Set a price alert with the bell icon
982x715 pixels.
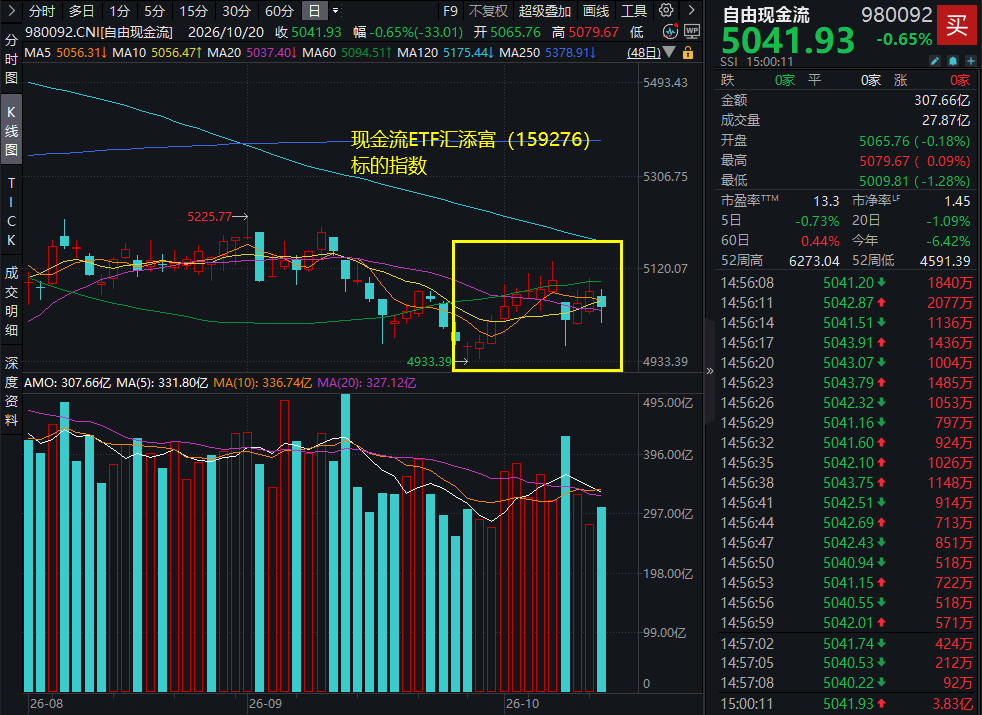tap(953, 61)
